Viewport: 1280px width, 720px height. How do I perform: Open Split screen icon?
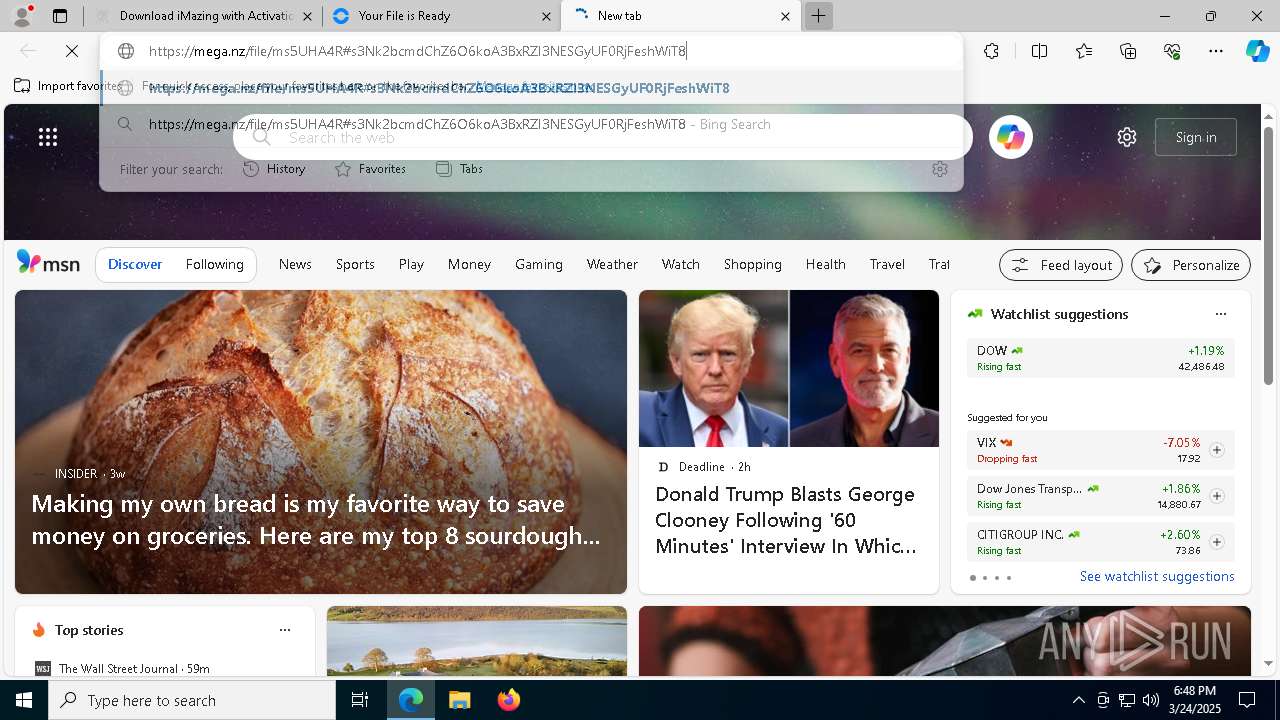(1039, 51)
